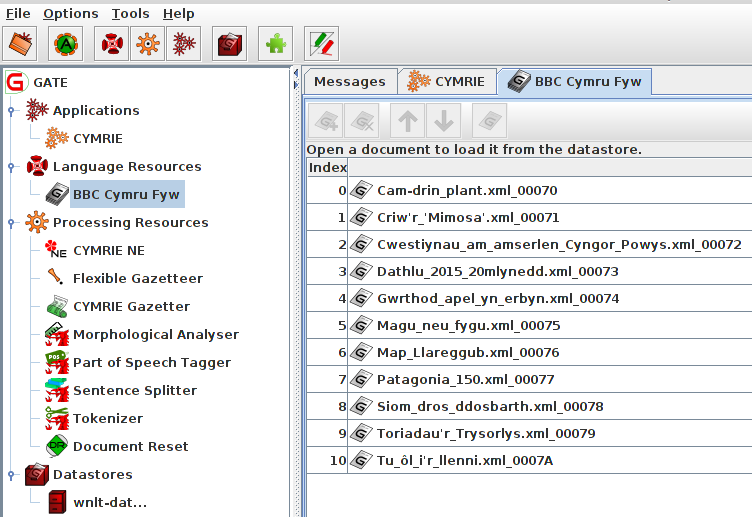Open the Tools menu
Viewport: 752px width, 517px height.
point(130,14)
